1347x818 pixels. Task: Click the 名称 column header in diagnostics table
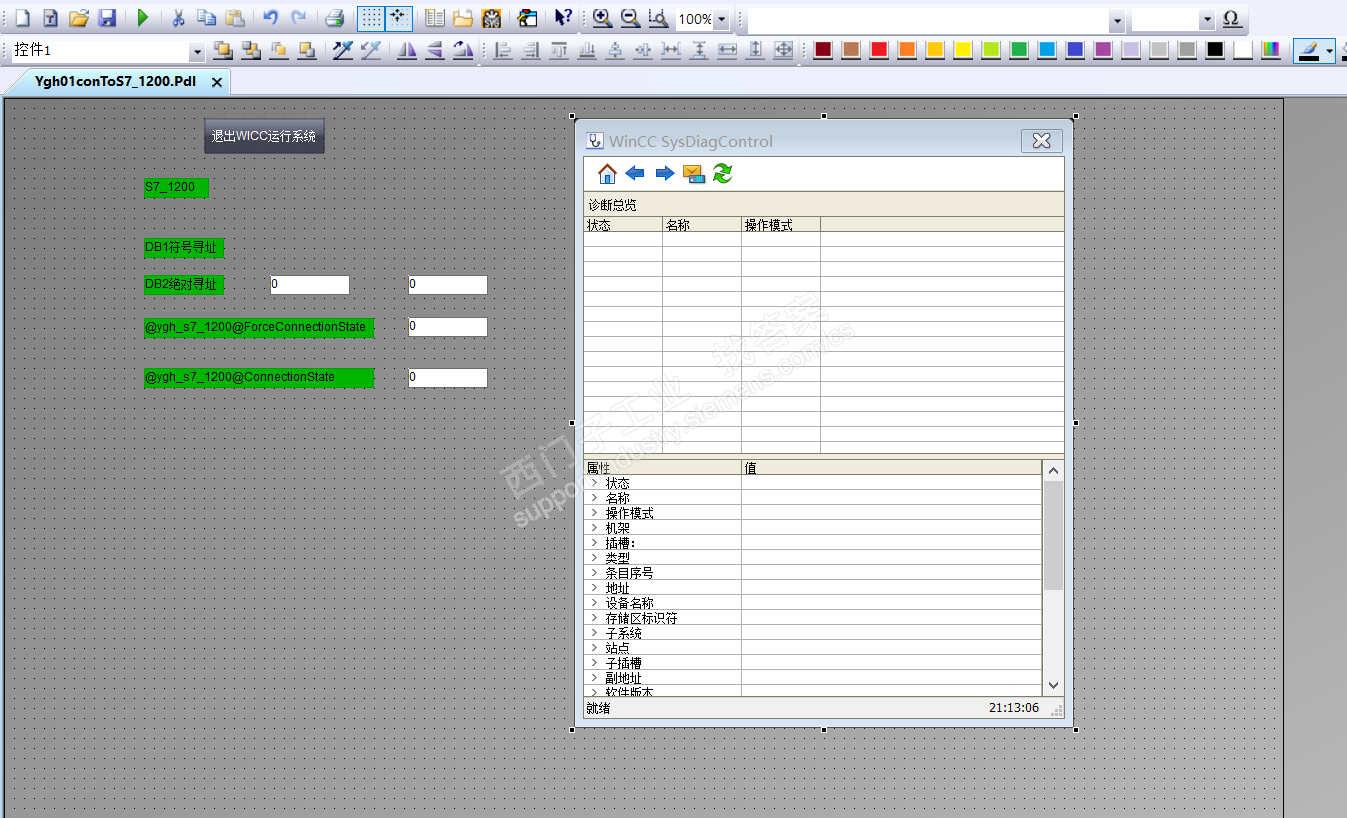(x=702, y=225)
